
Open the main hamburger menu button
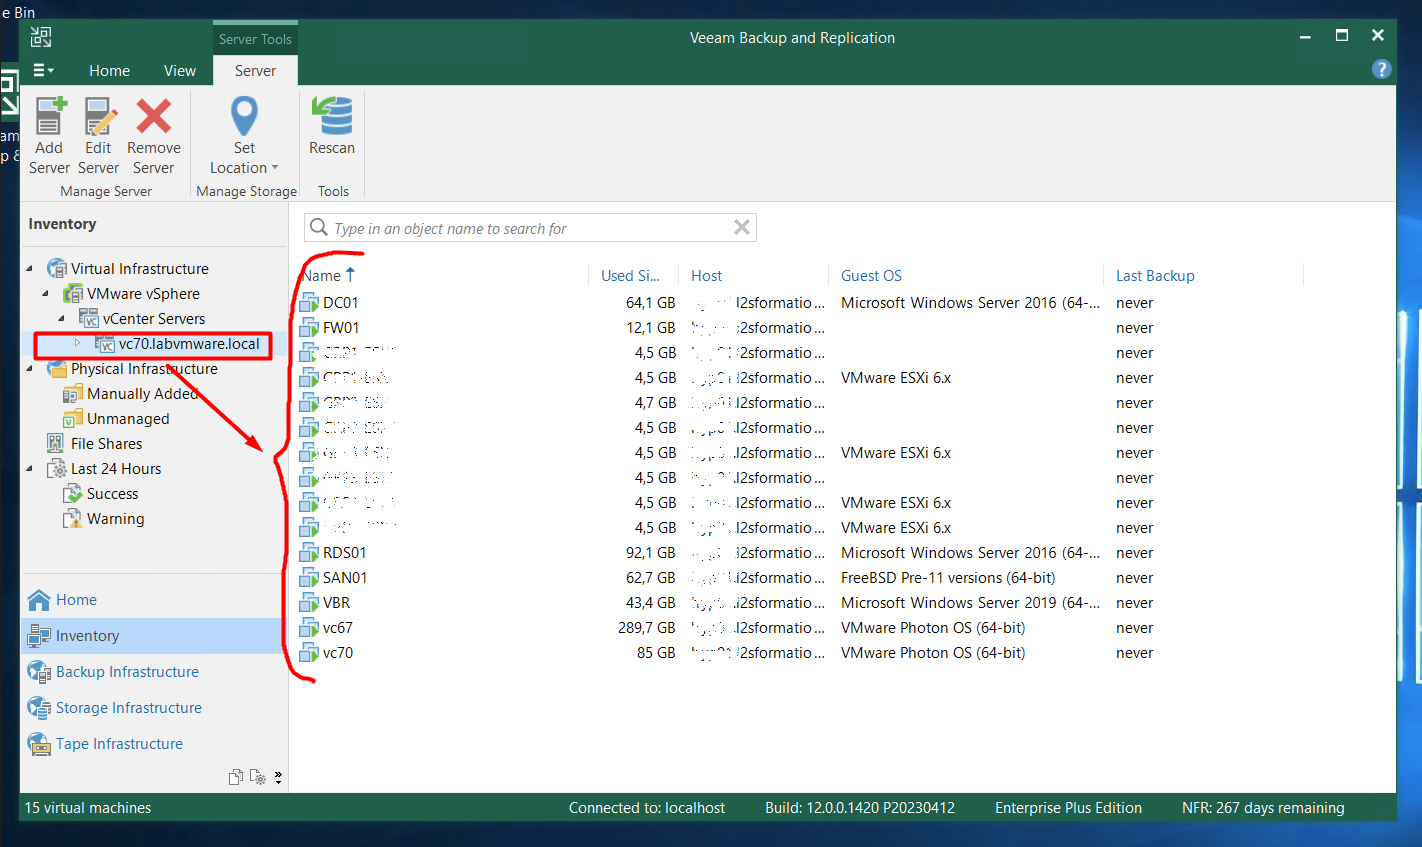pyautogui.click(x=43, y=70)
